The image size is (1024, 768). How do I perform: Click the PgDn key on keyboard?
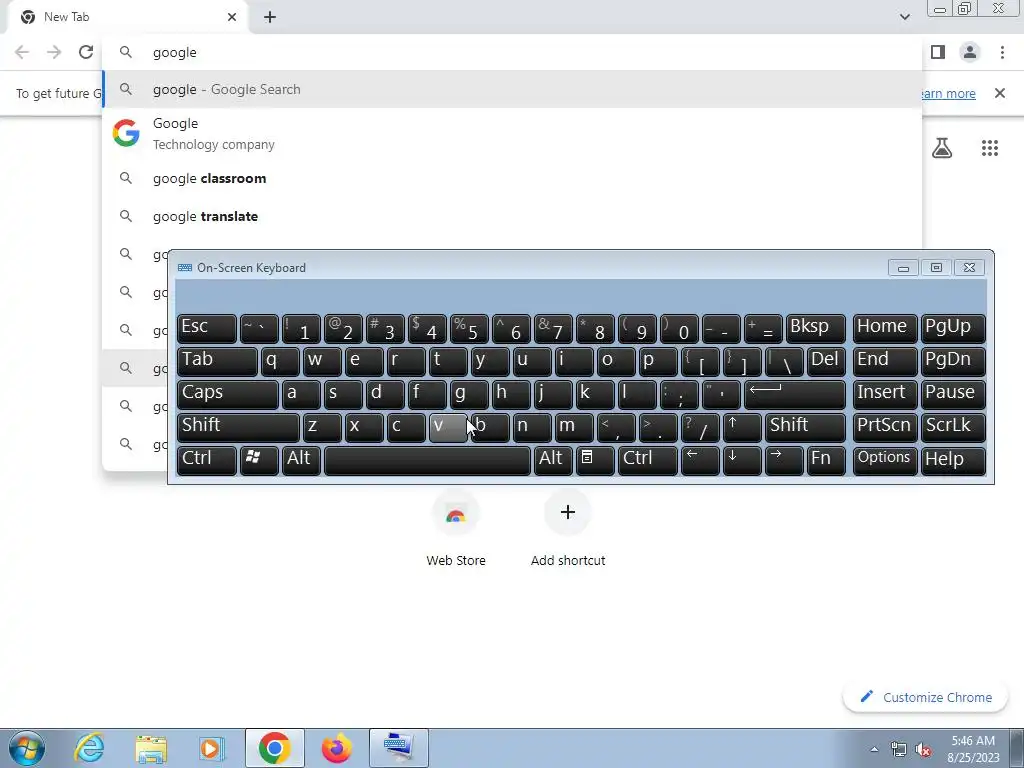point(953,361)
